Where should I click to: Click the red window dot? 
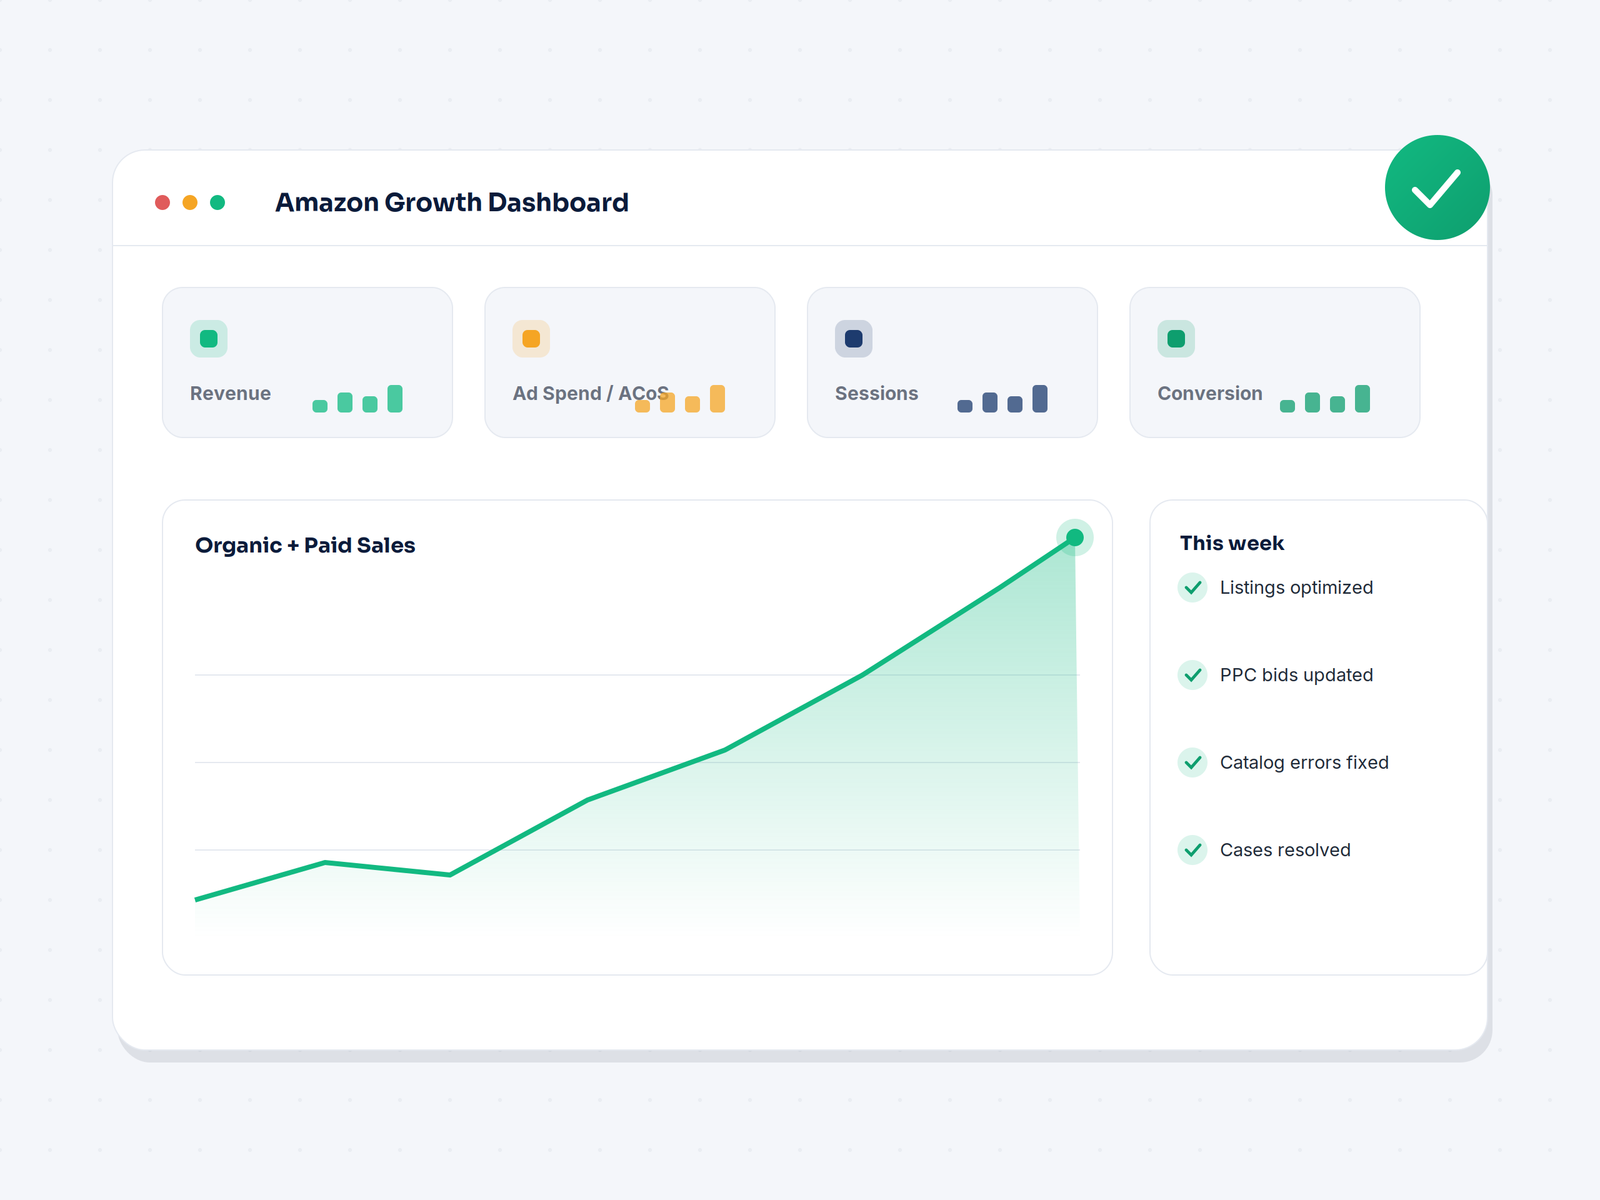(x=162, y=202)
